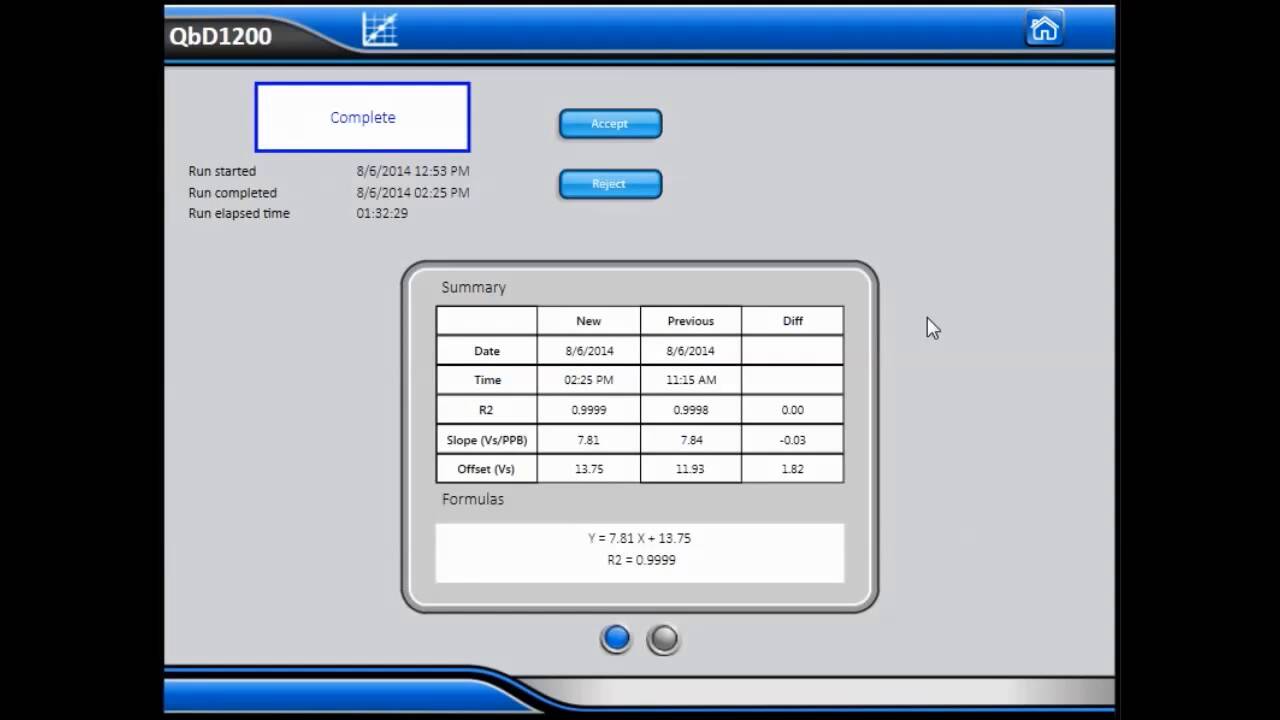
Task: Click the Complete status box
Action: (x=362, y=117)
